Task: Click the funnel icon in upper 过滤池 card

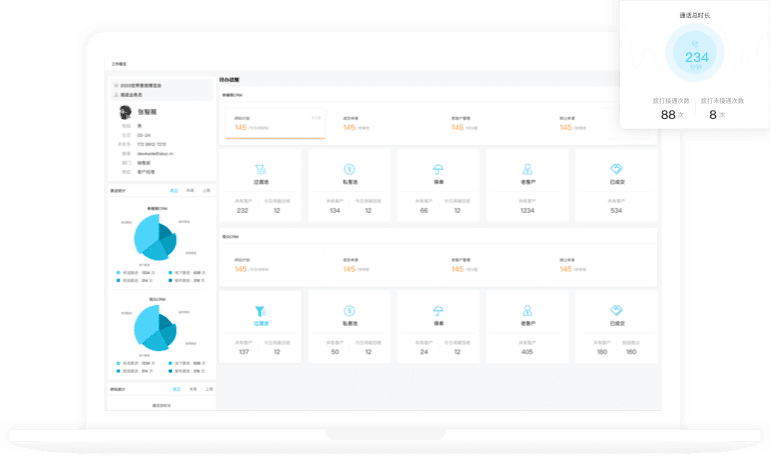Action: (x=259, y=170)
